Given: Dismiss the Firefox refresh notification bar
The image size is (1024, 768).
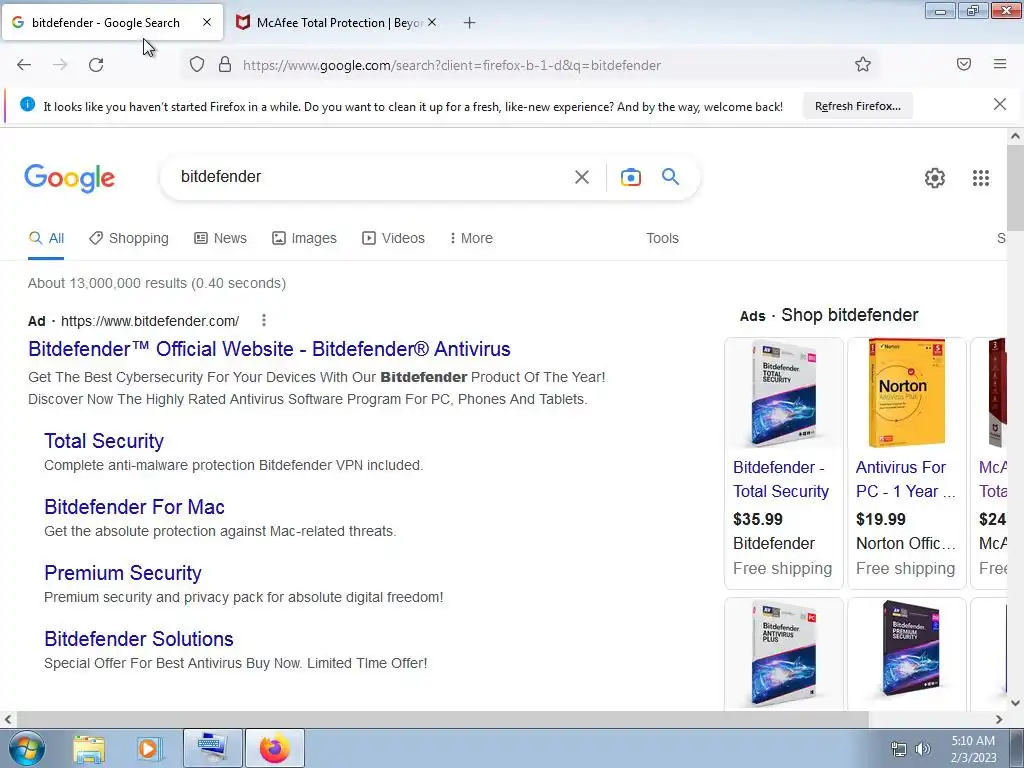Looking at the screenshot, I should coord(999,104).
